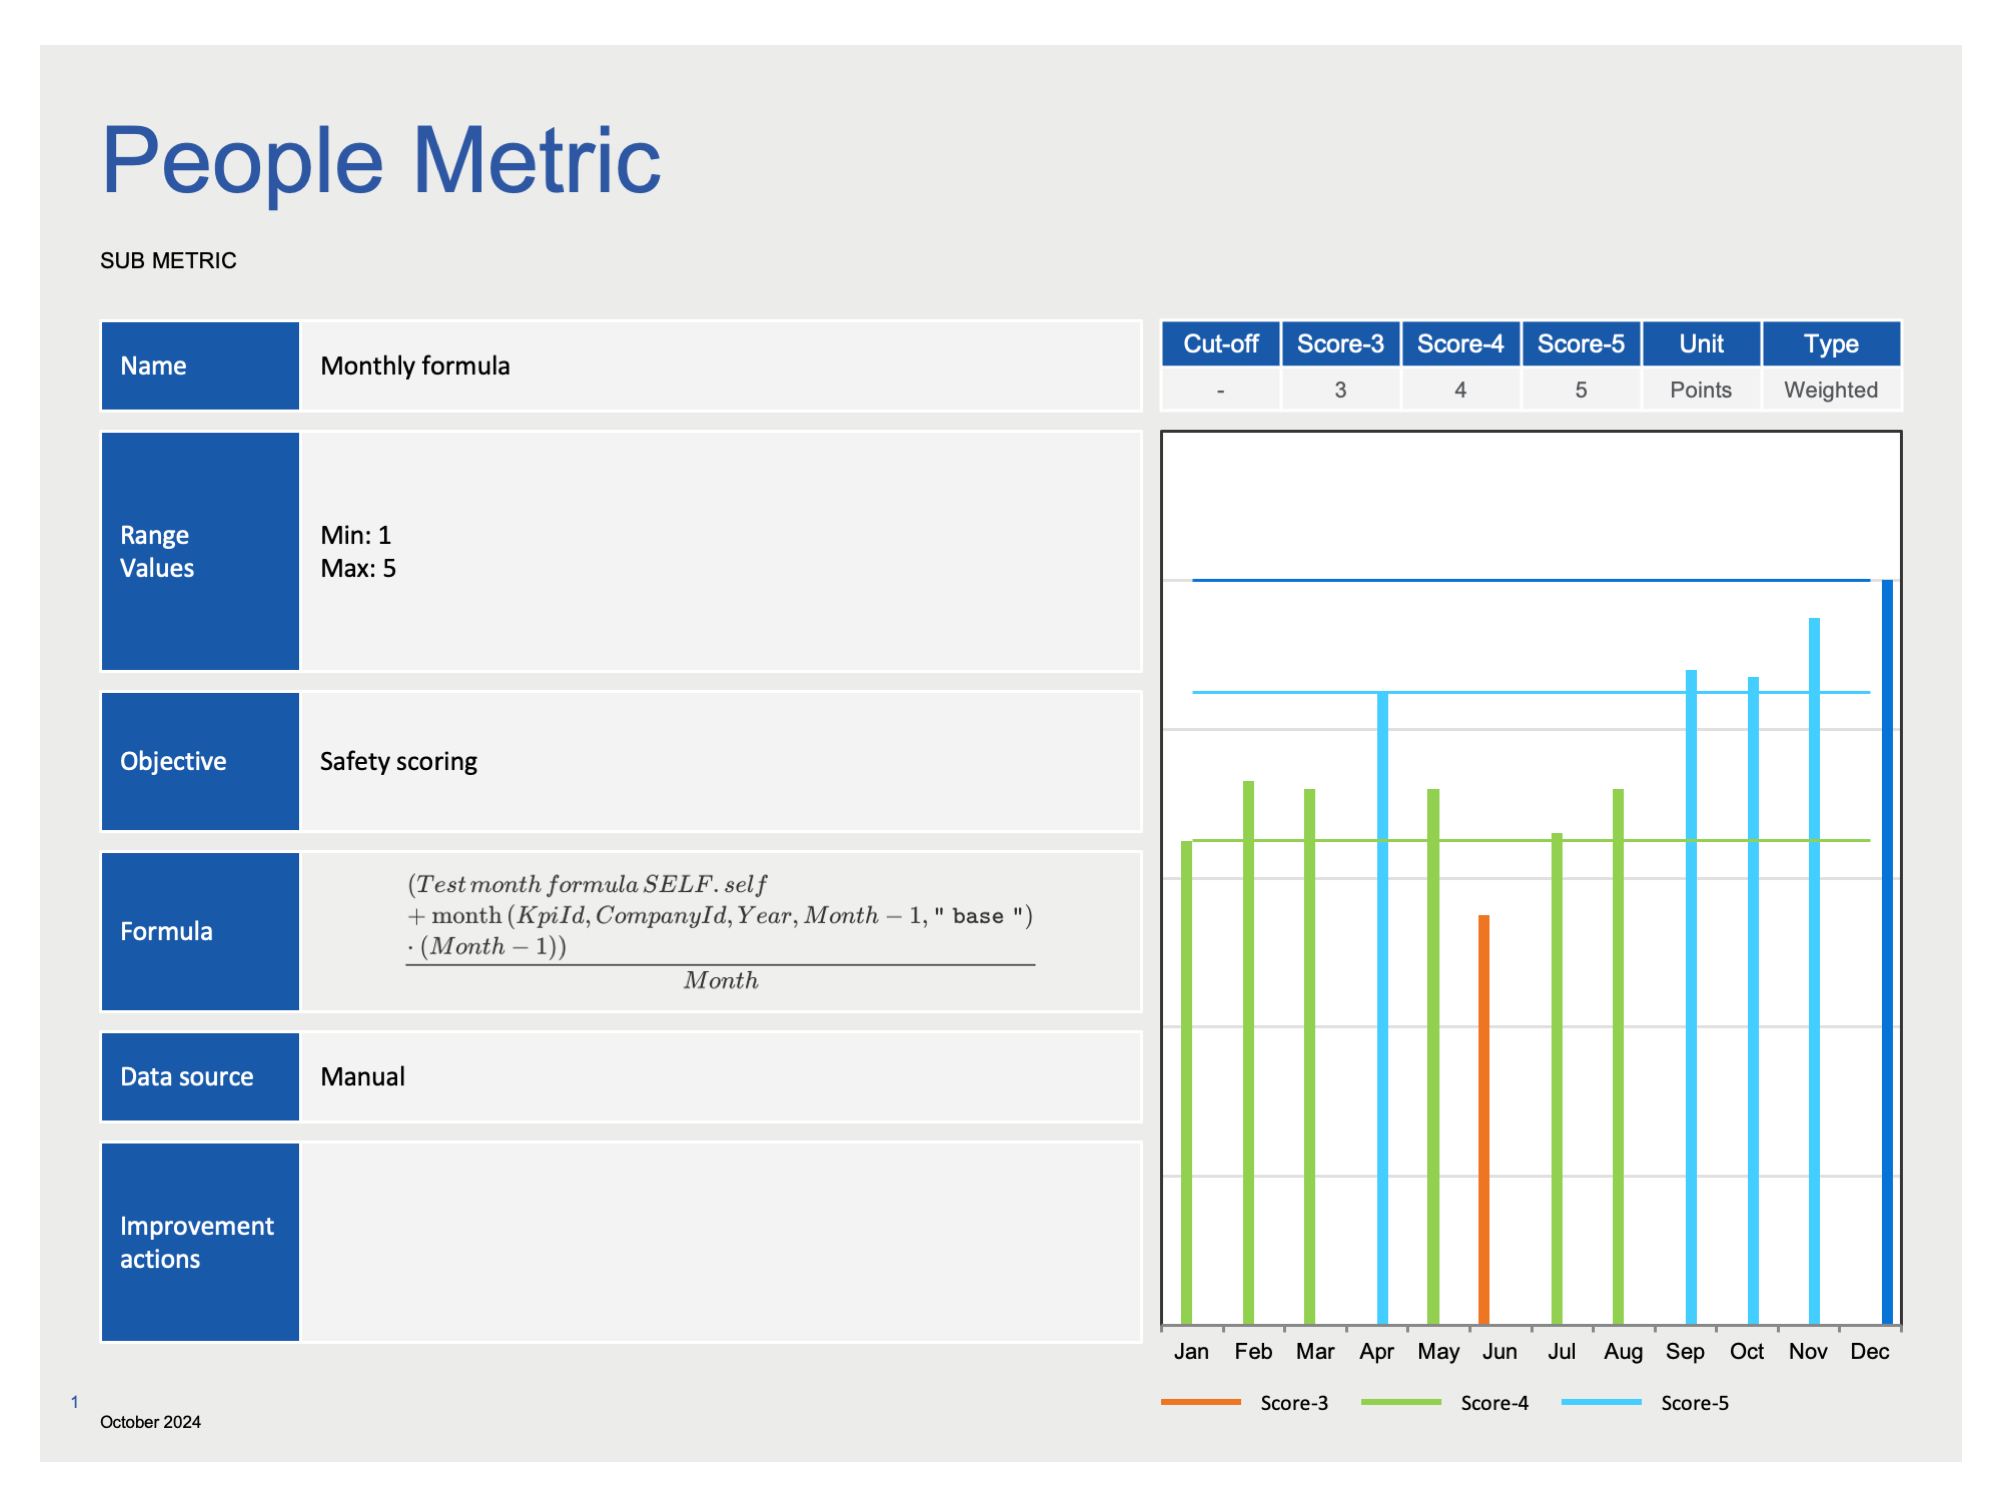Click the Dec axis label
The height and width of the screenshot is (1502, 2002).
(1870, 1352)
